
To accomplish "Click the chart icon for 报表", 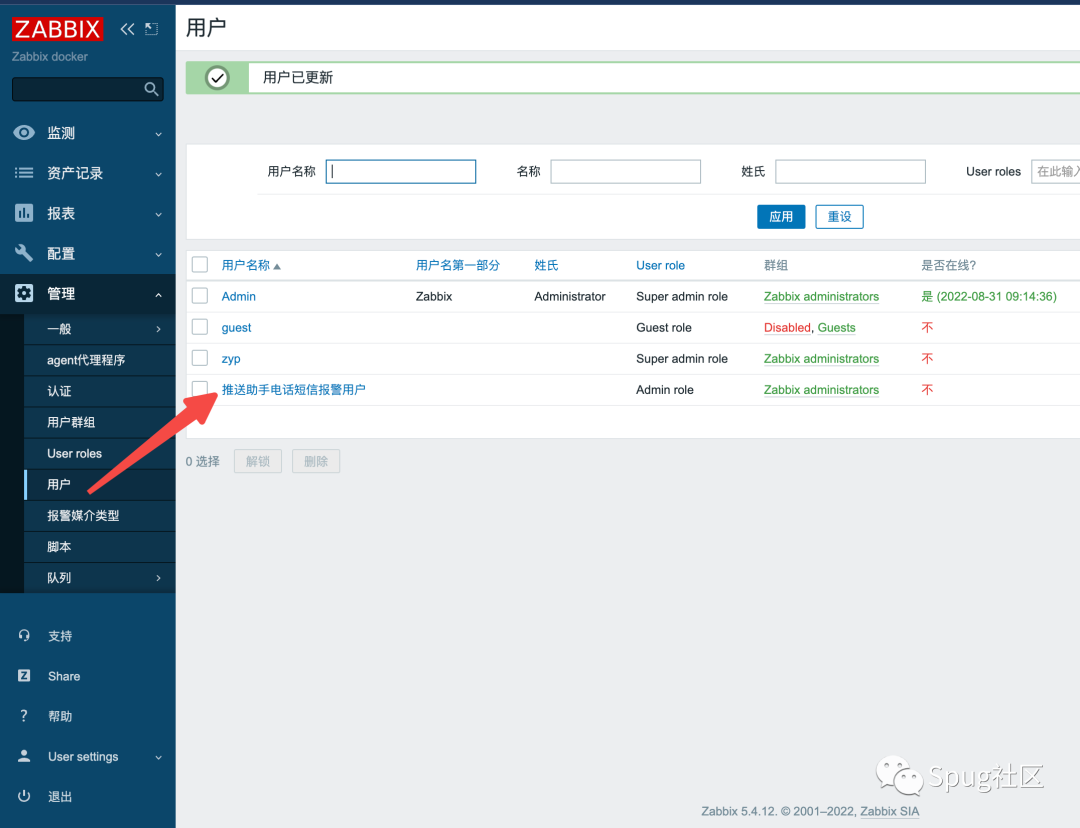I will [x=24, y=213].
